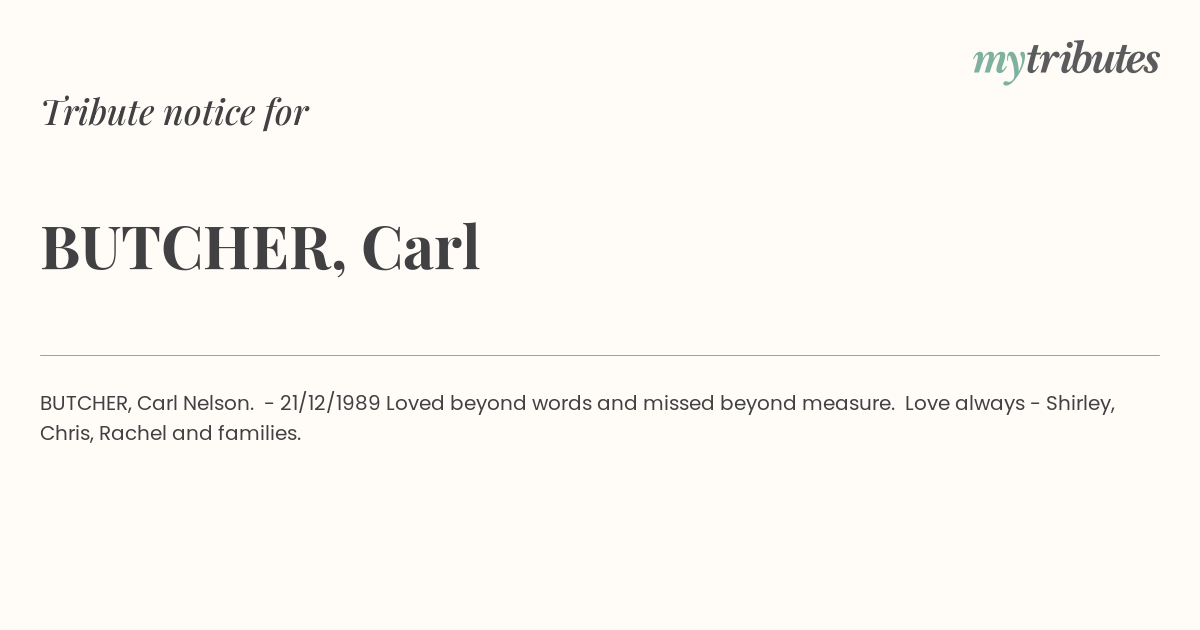Click the word "Carl" in the title
The height and width of the screenshot is (630, 1200).
[421, 247]
